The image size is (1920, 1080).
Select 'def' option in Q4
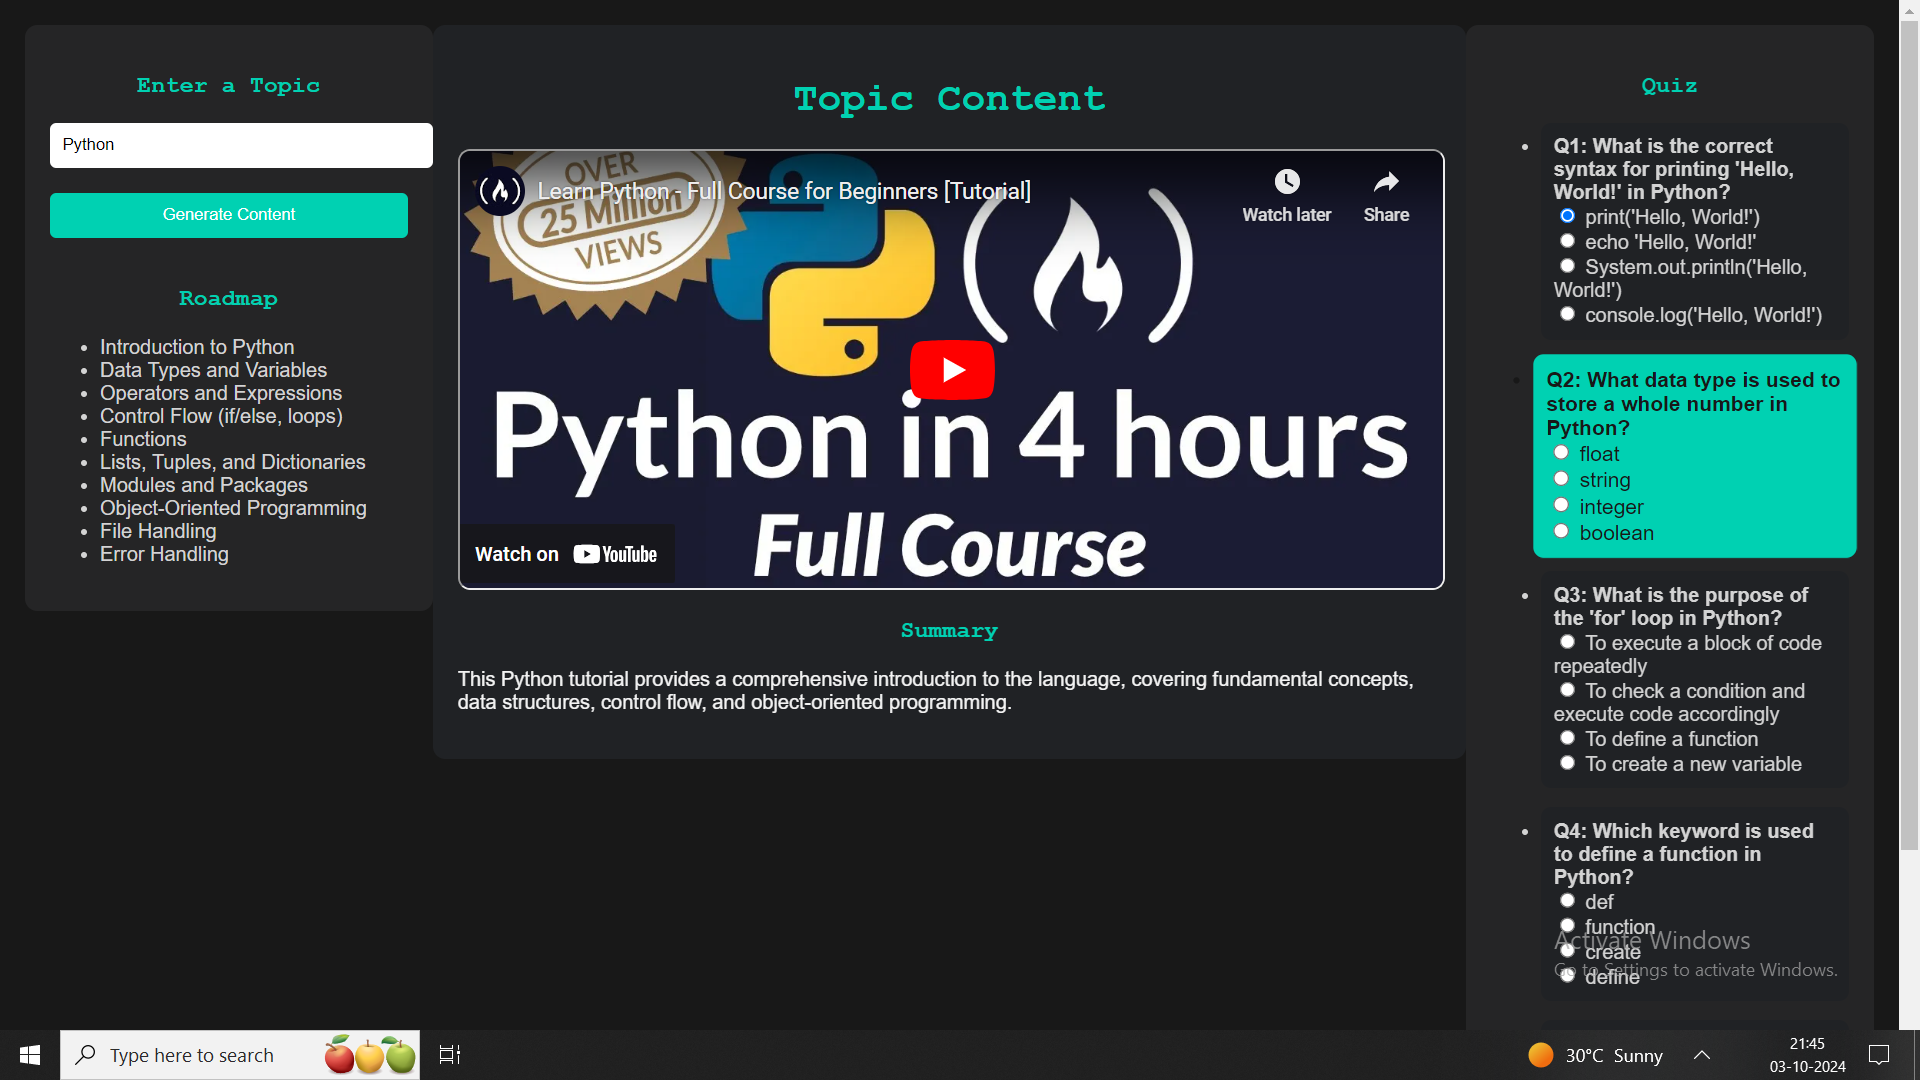click(1567, 901)
